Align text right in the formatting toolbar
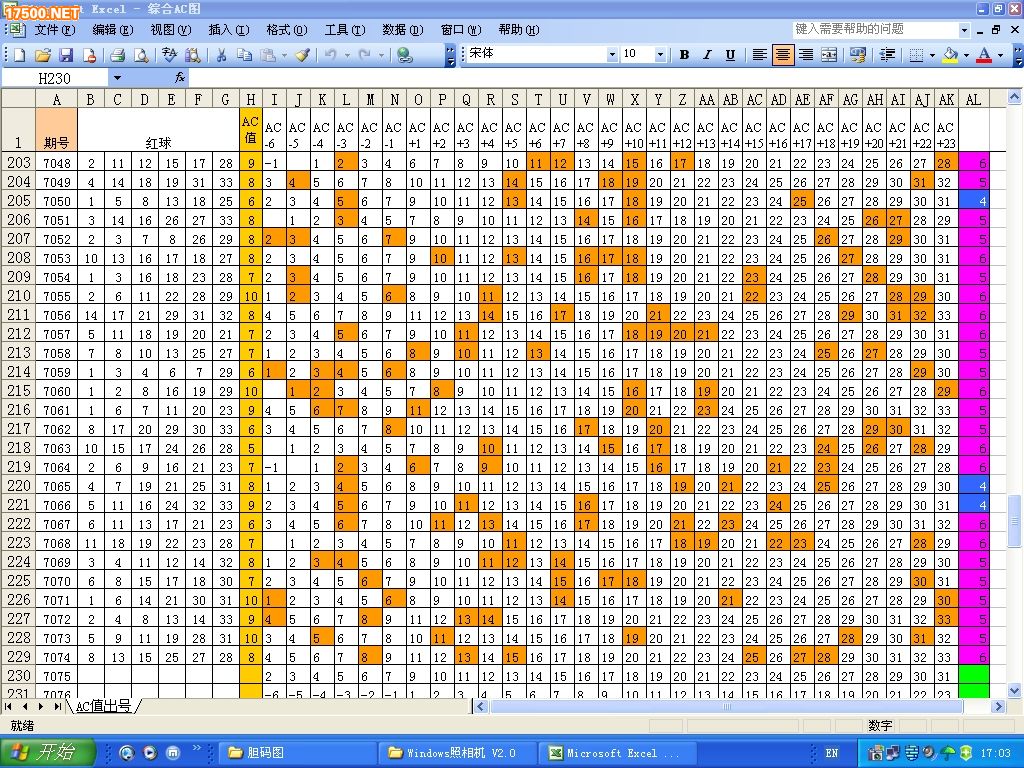The width and height of the screenshot is (1024, 768). pyautogui.click(x=806, y=55)
